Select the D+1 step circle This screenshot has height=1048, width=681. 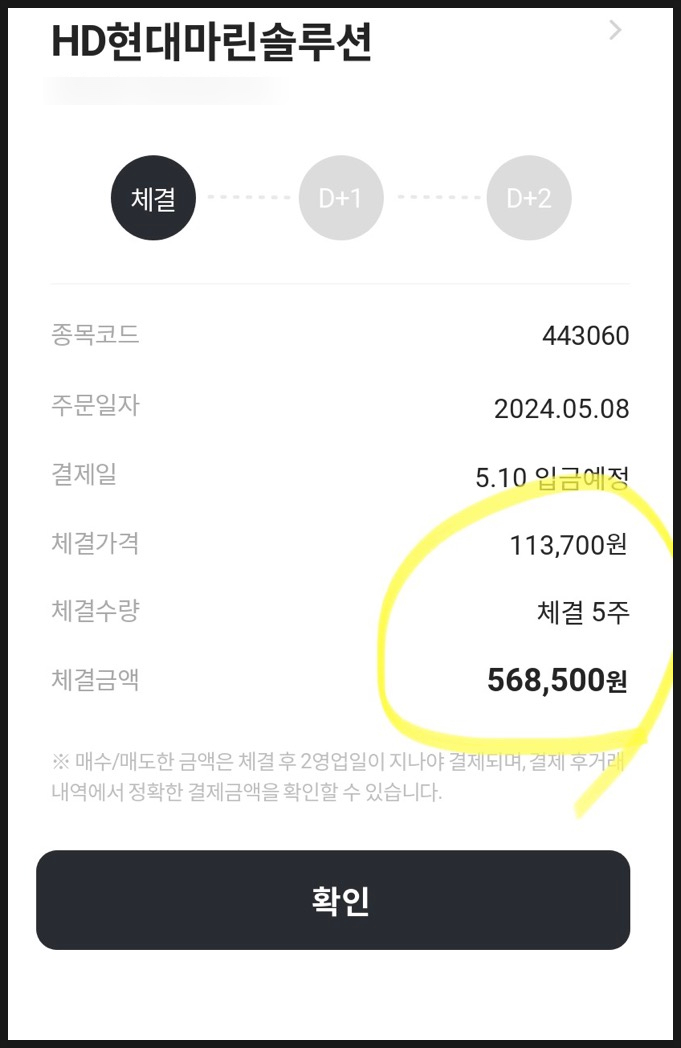click(341, 198)
